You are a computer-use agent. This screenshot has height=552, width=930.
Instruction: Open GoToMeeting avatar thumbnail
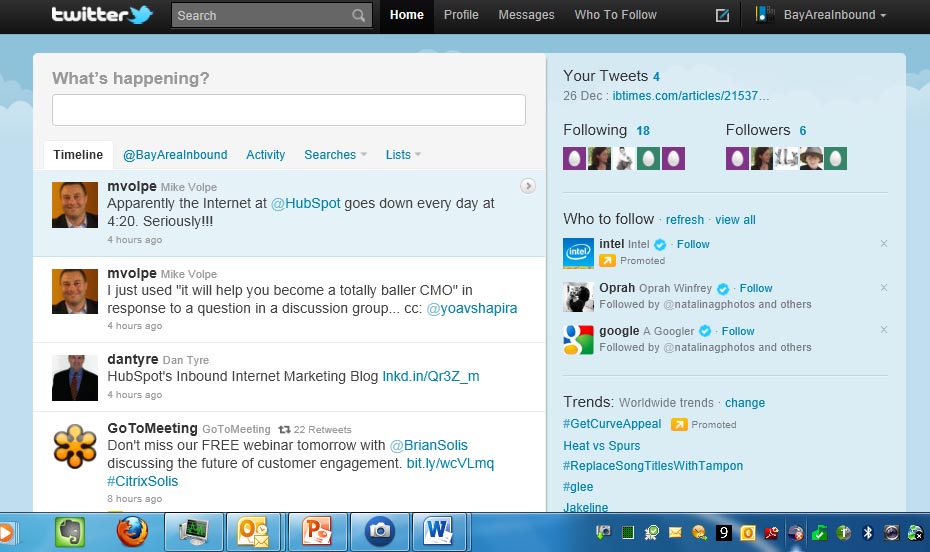[x=75, y=446]
